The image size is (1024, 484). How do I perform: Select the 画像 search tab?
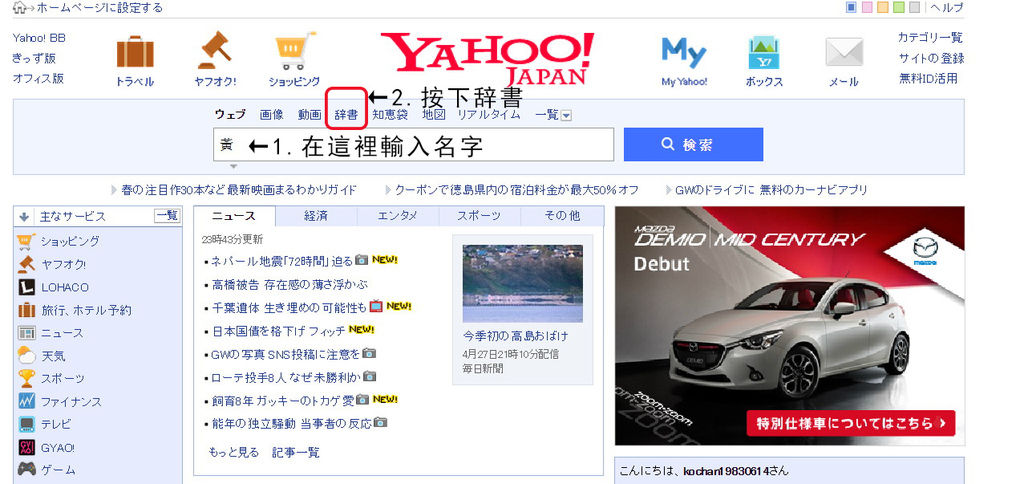click(x=272, y=115)
